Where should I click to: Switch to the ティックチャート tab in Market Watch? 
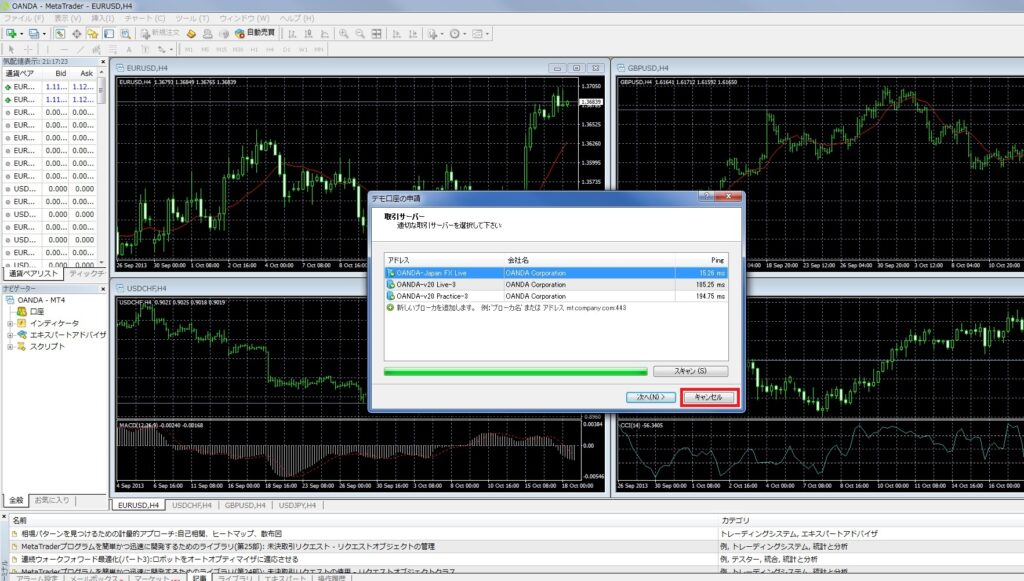tap(87, 274)
